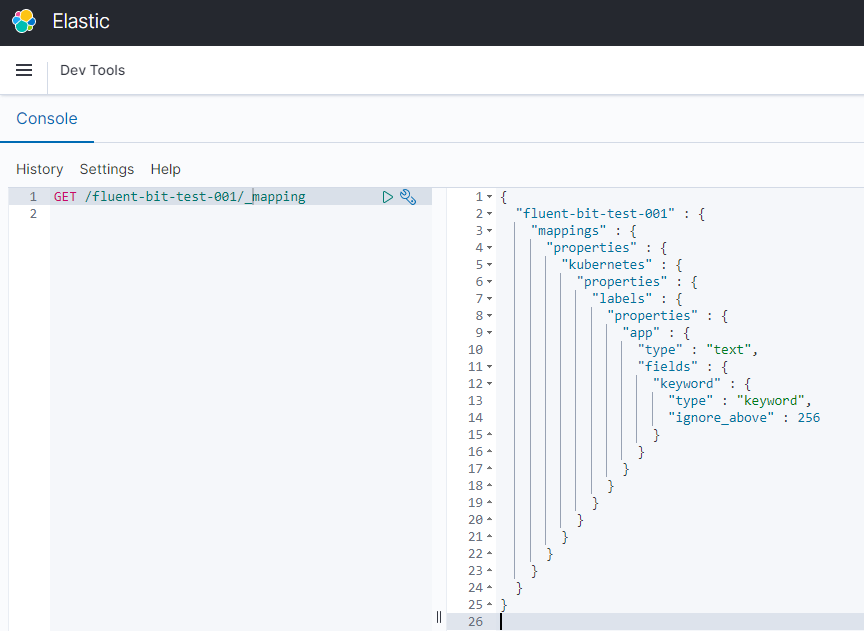Click the GET method keyword in request

pyautogui.click(x=65, y=197)
